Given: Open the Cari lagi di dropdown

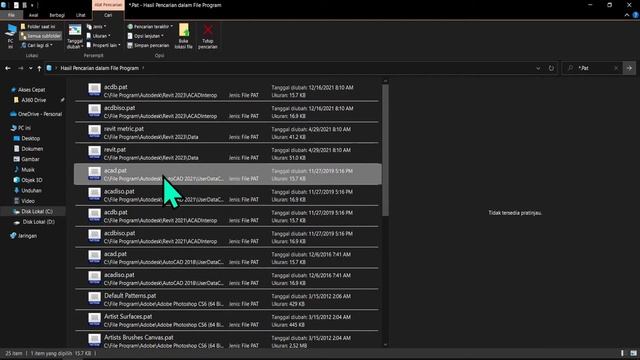Looking at the screenshot, I should click(x=37, y=45).
